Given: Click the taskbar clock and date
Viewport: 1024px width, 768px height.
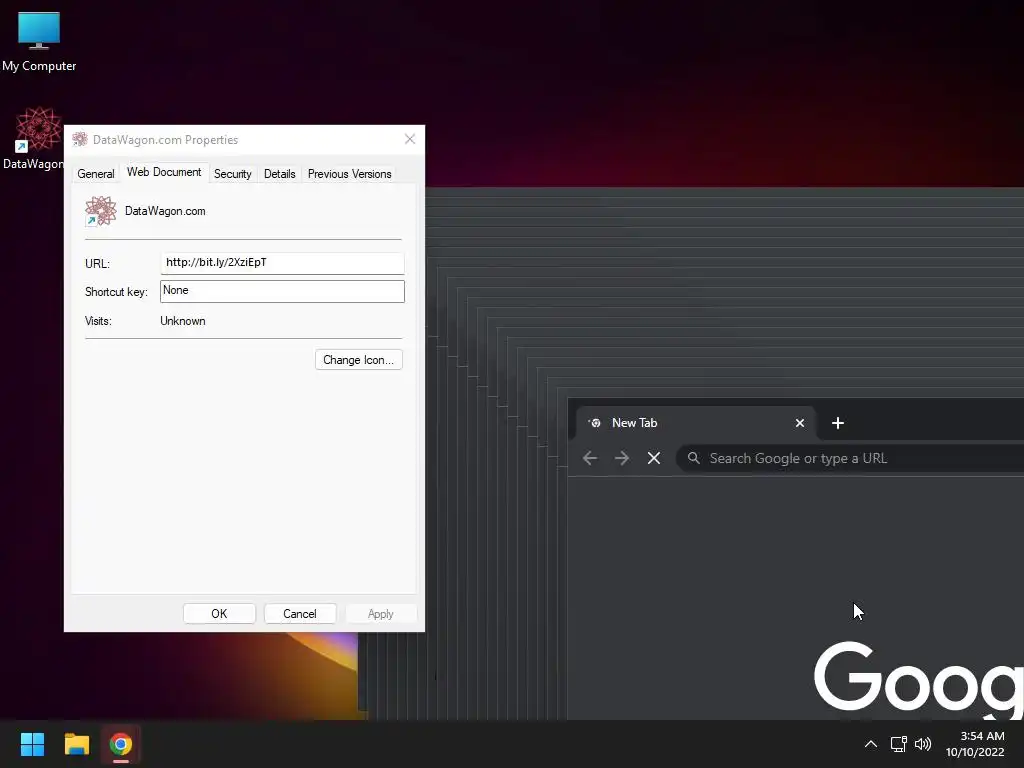Looking at the screenshot, I should pyautogui.click(x=975, y=744).
